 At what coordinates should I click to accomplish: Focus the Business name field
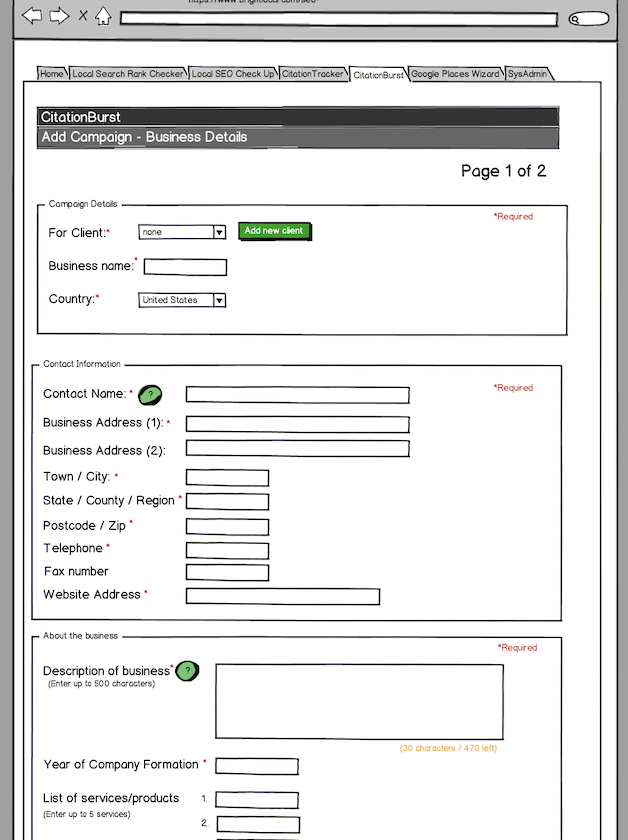pos(185,267)
